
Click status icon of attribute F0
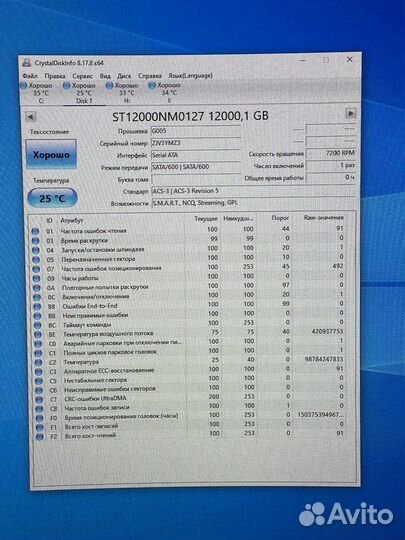click(40, 418)
